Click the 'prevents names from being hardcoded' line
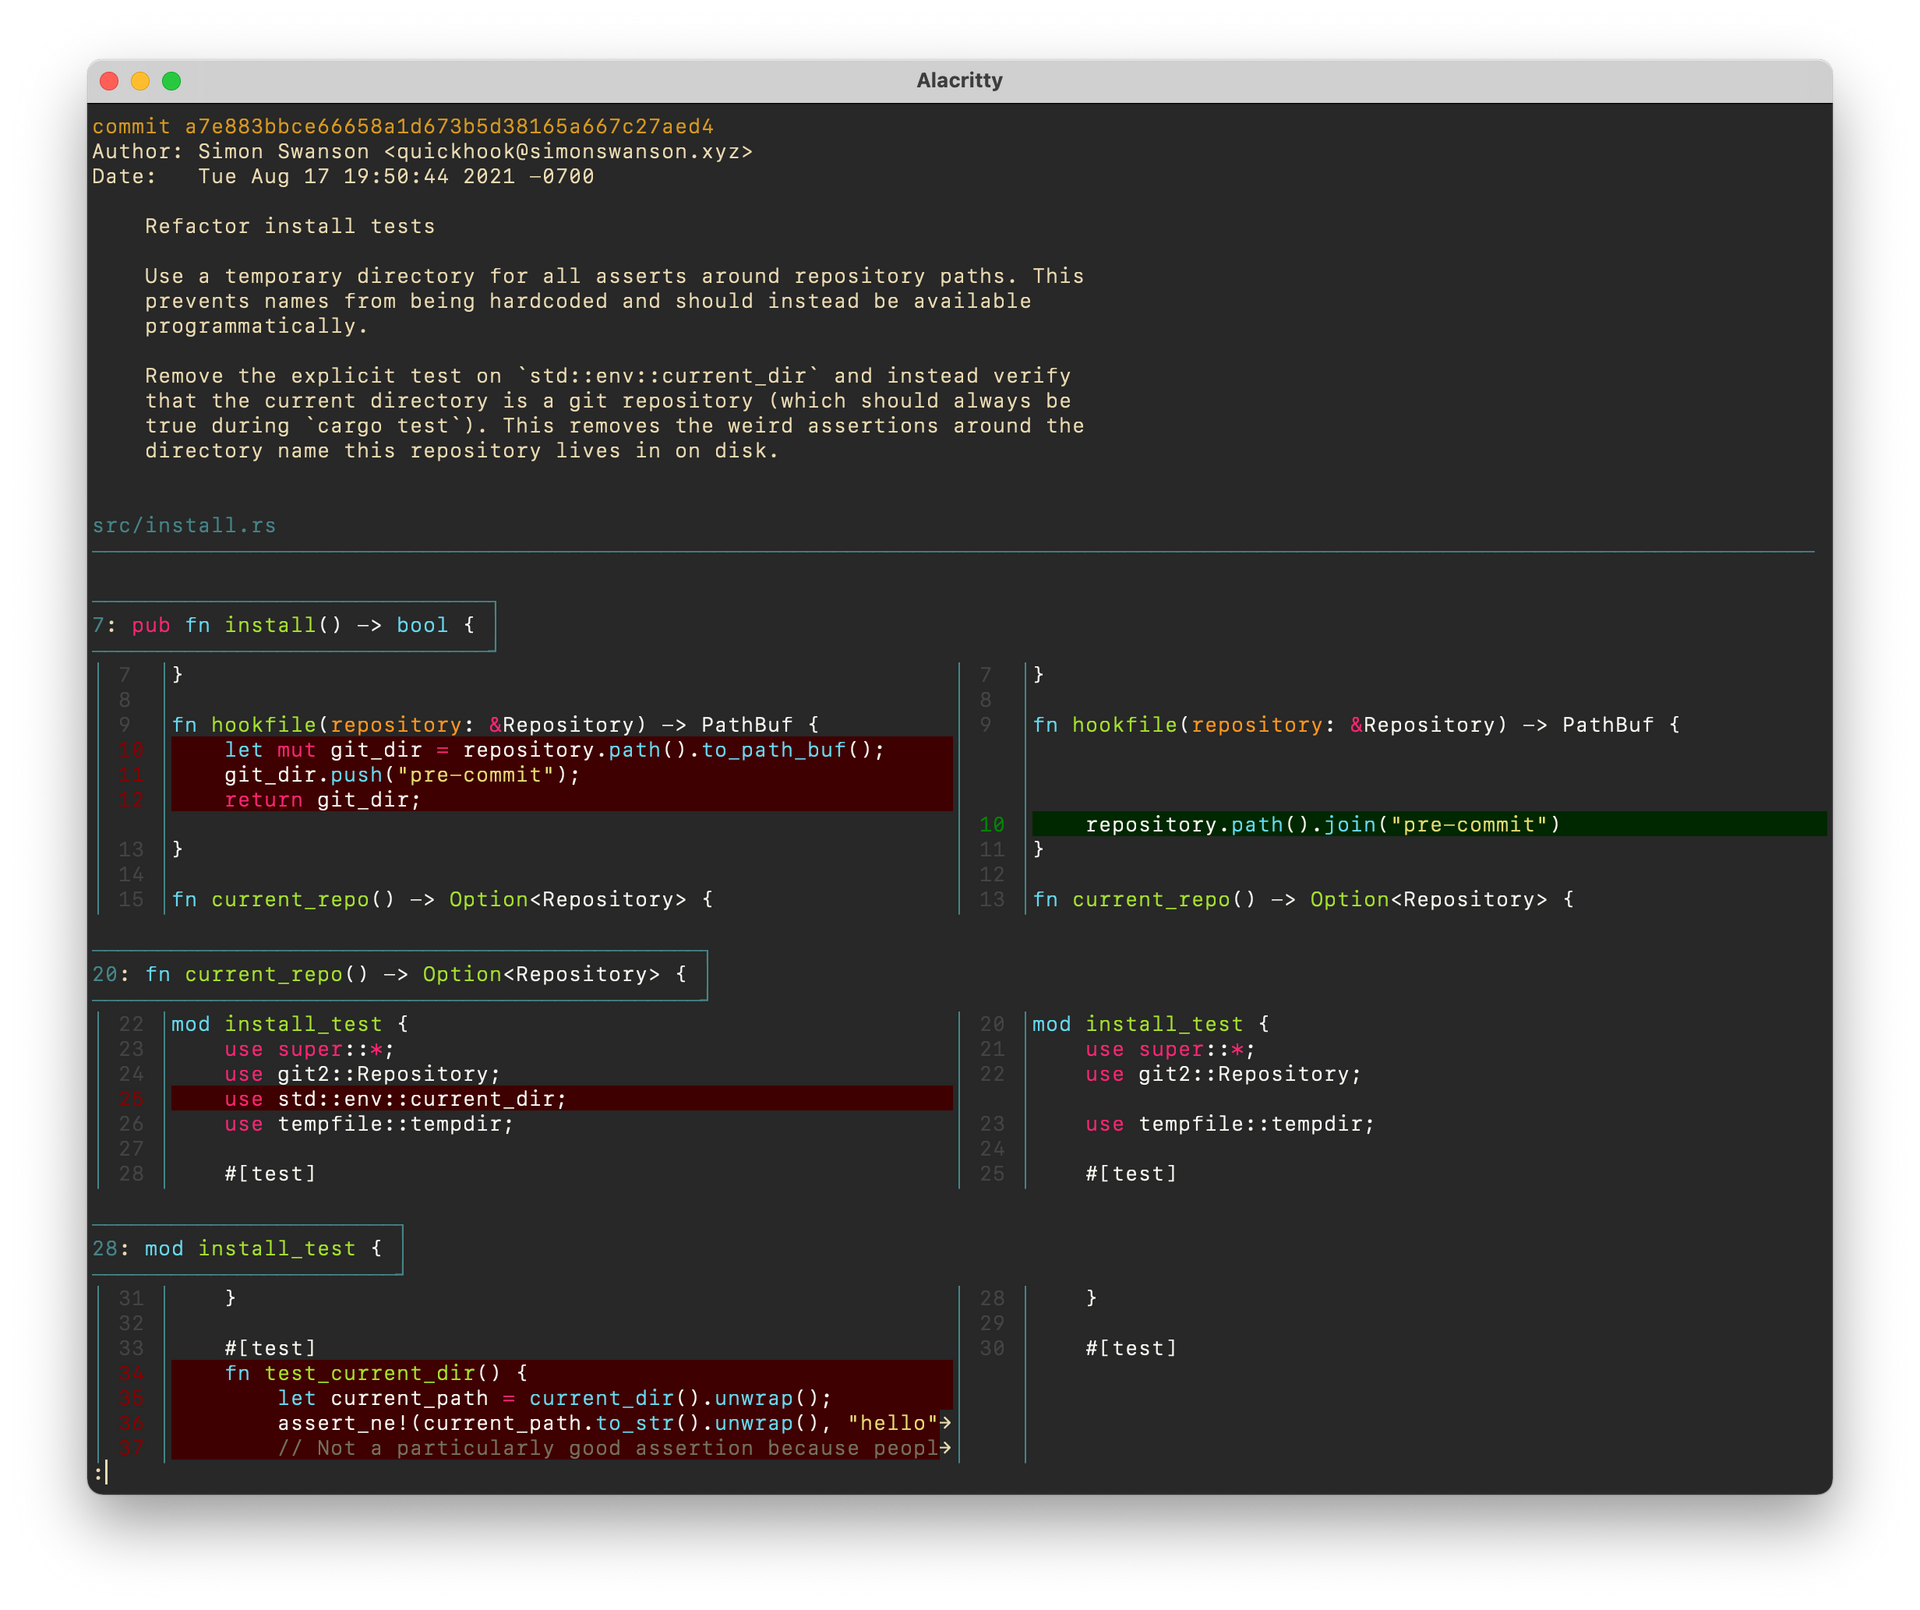 point(588,302)
